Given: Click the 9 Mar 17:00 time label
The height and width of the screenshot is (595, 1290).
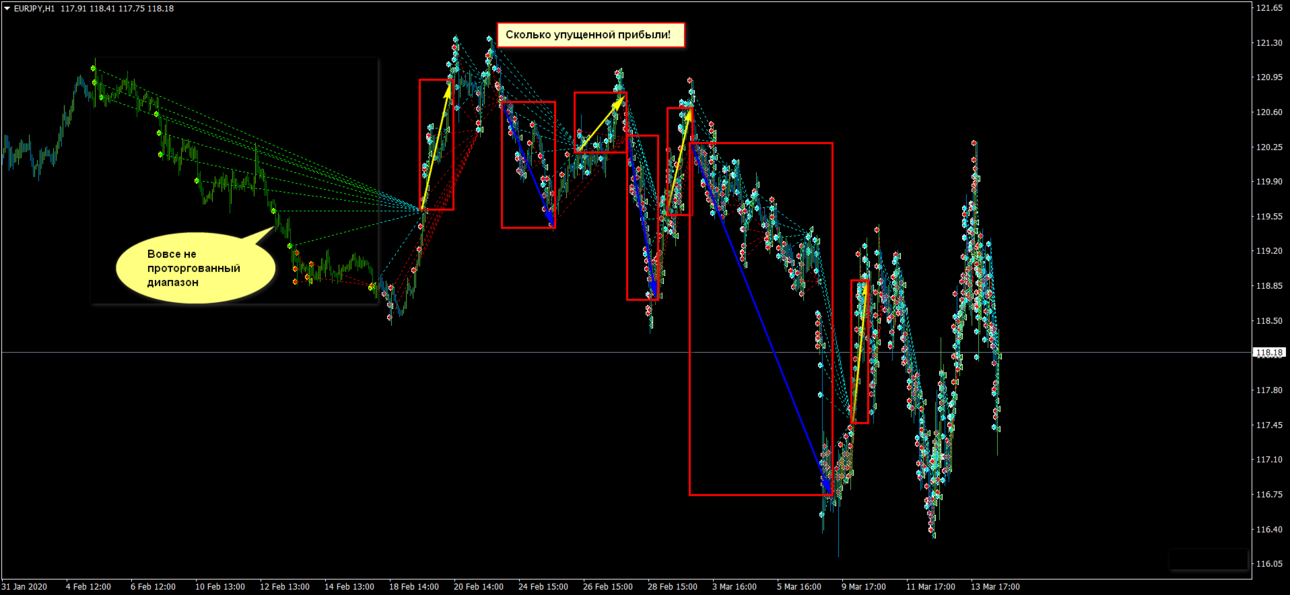Looking at the screenshot, I should pyautogui.click(x=863, y=587).
